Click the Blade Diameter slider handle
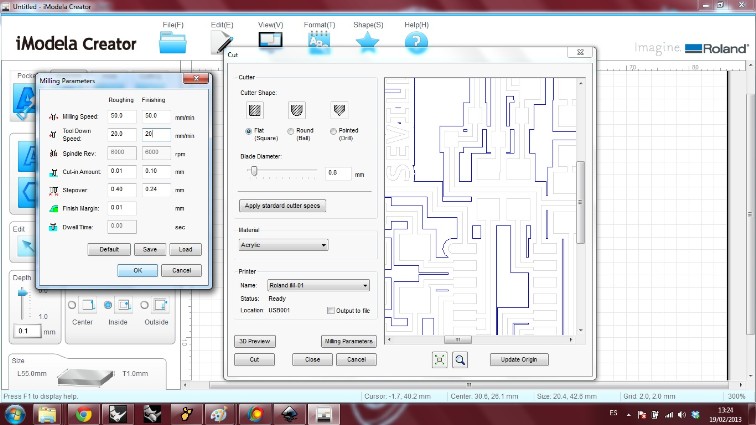Image resolution: width=756 pixels, height=425 pixels. click(254, 171)
